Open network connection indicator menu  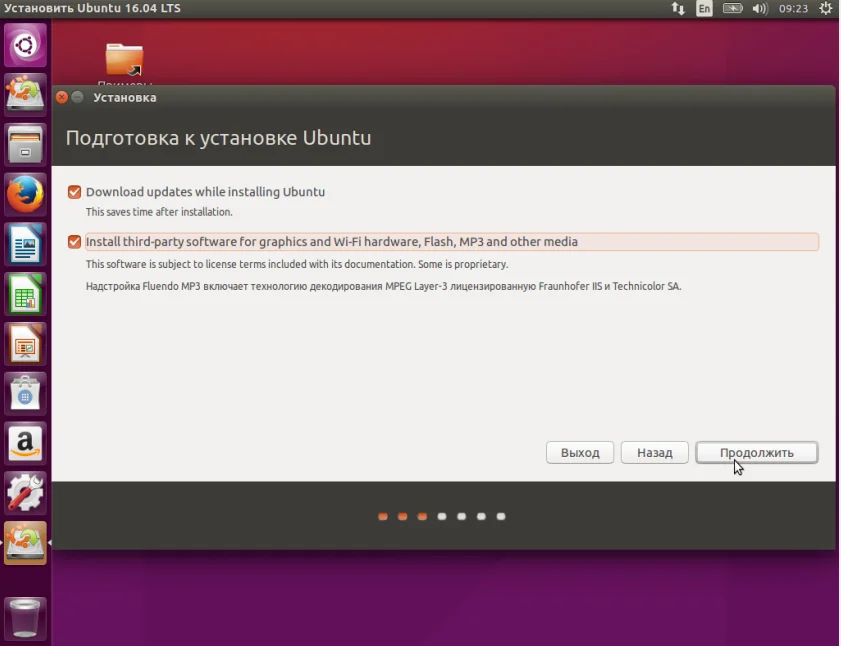(678, 9)
